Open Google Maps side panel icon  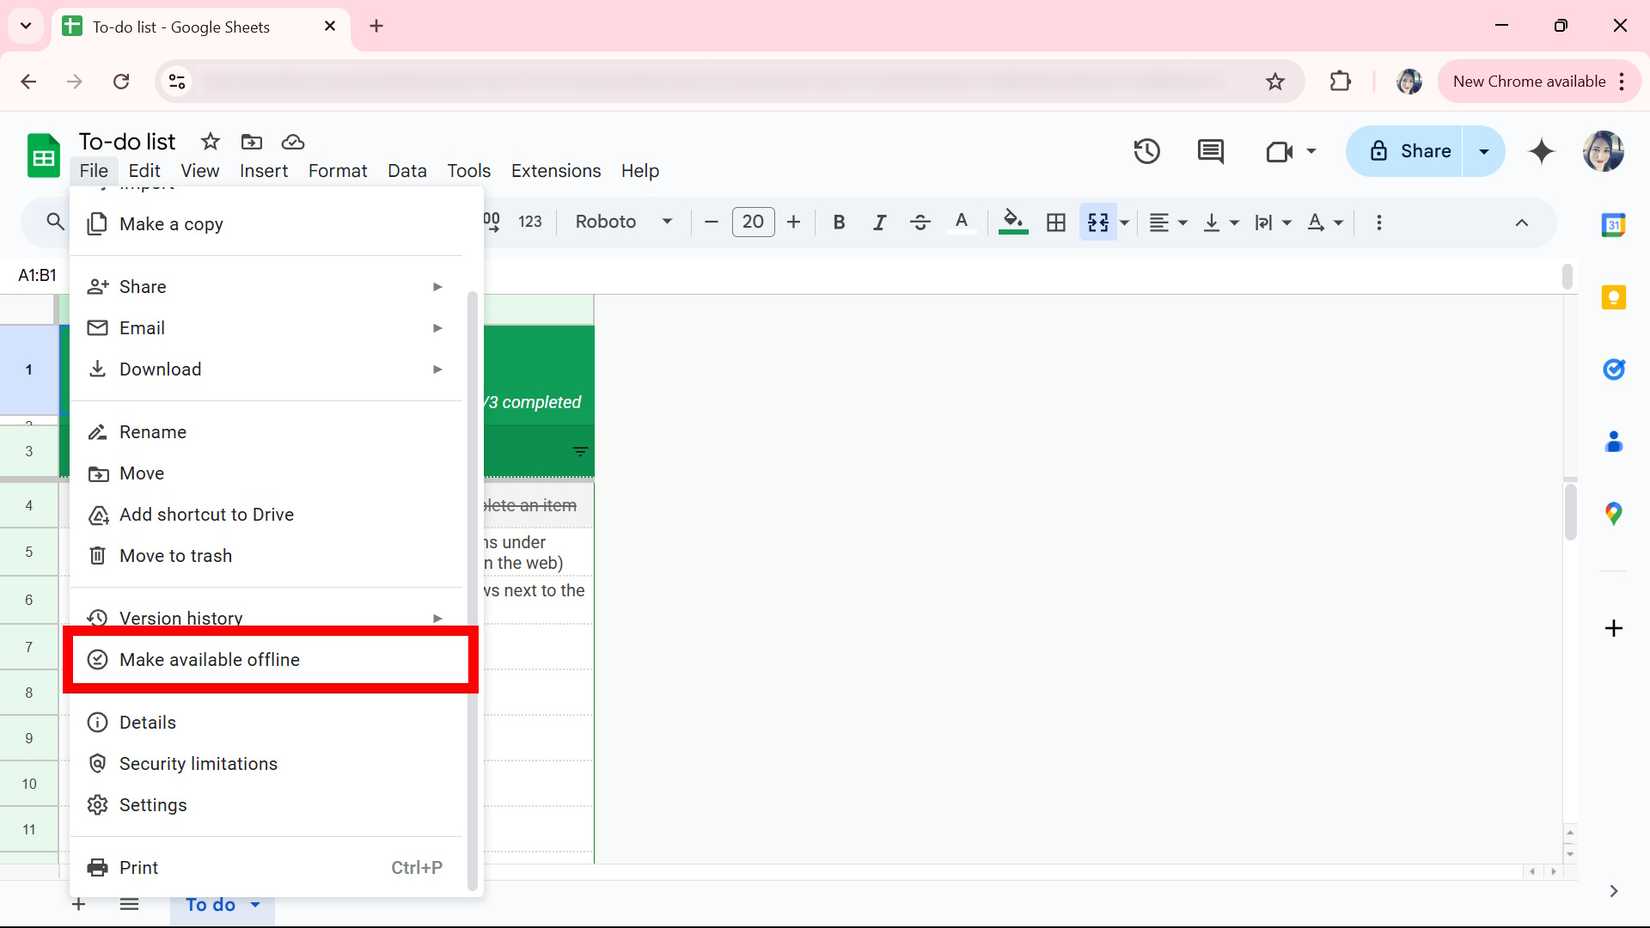pos(1613,514)
